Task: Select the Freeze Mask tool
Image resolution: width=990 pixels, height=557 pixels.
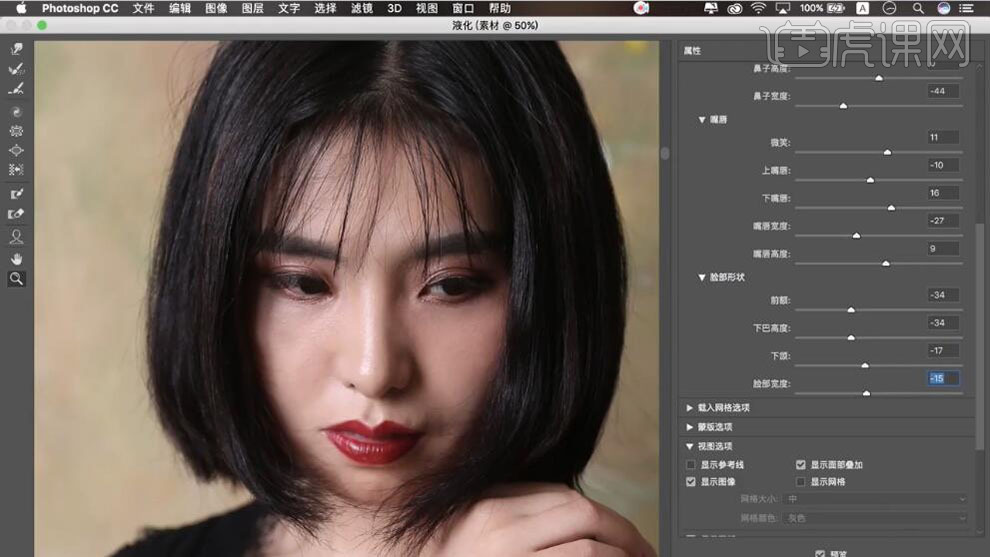Action: [x=16, y=194]
